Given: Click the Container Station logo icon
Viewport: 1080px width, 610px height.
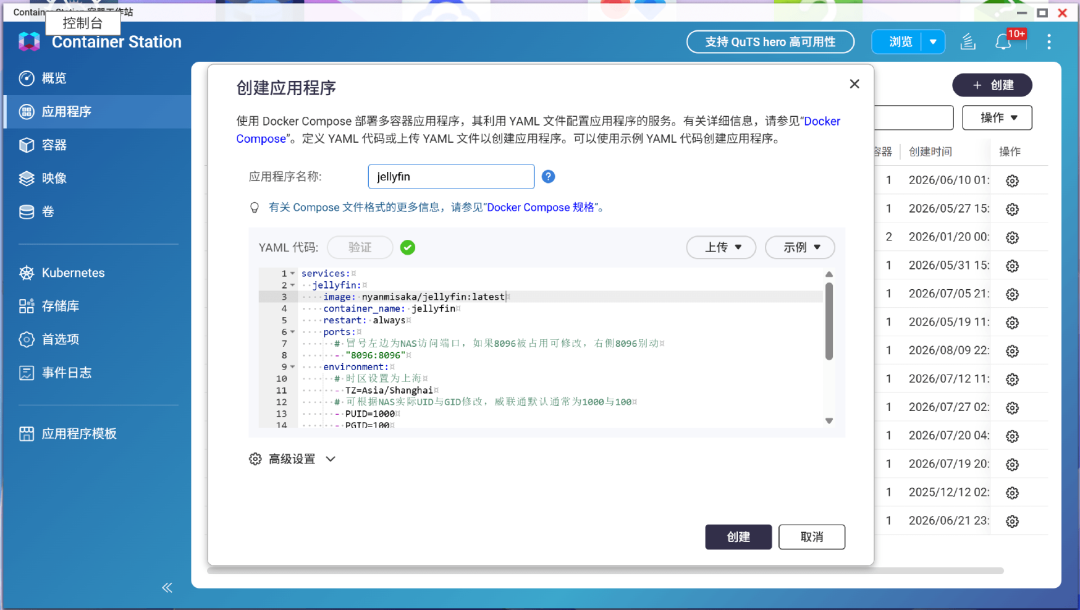Looking at the screenshot, I should (x=29, y=42).
